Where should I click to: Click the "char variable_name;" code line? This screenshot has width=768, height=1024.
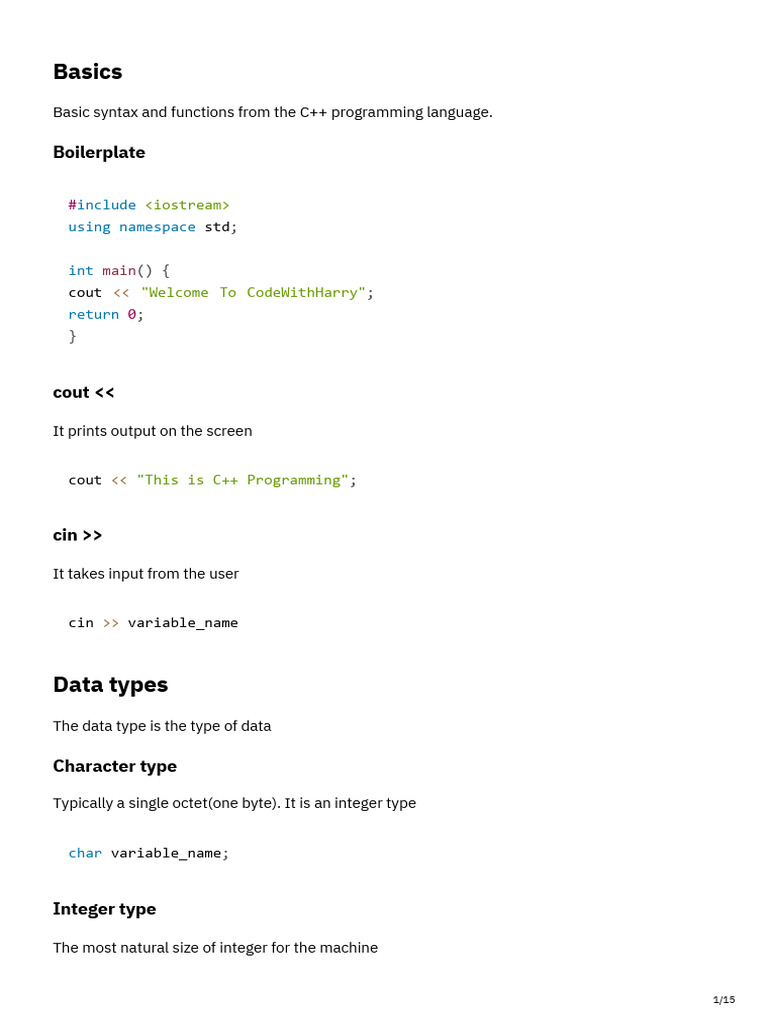pyautogui.click(x=149, y=853)
